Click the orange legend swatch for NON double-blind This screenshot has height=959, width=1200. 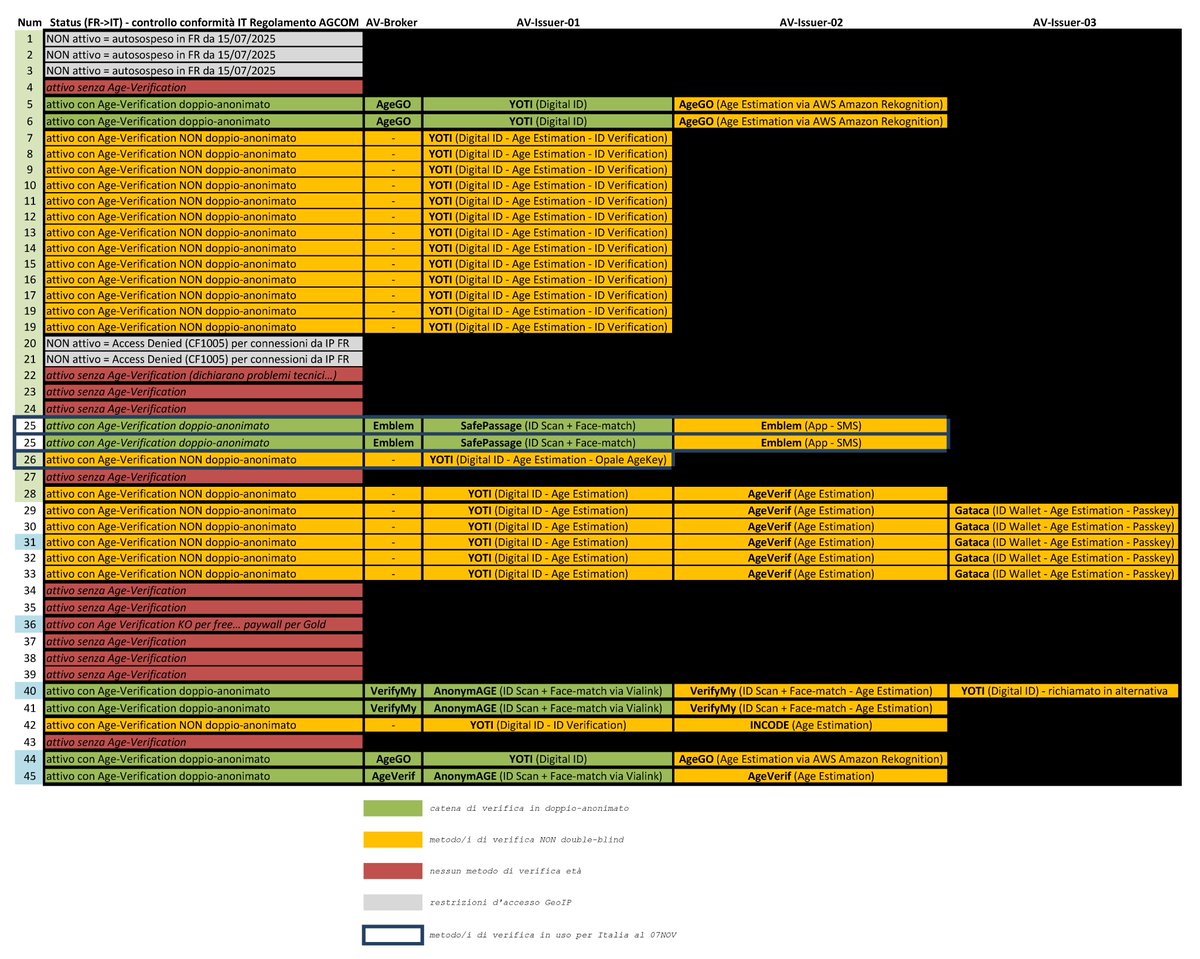pos(393,839)
